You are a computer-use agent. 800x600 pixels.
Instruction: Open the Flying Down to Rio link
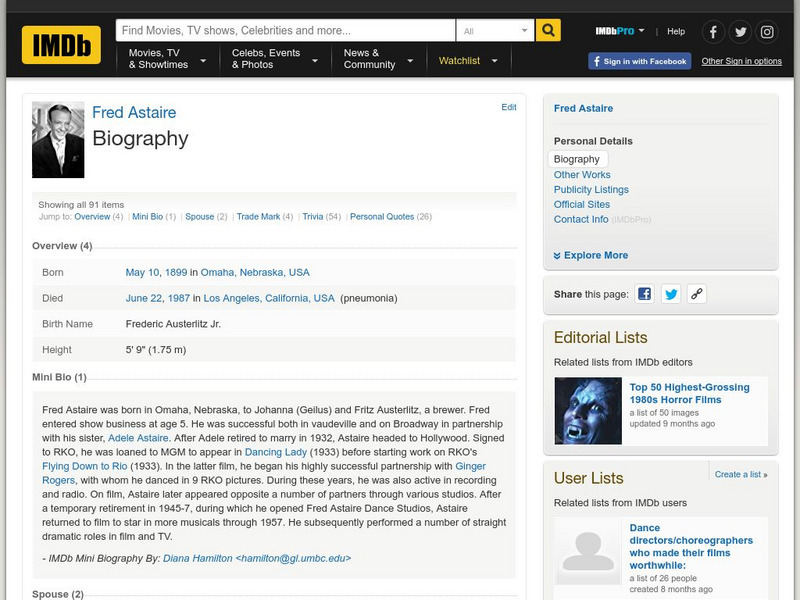[85, 466]
